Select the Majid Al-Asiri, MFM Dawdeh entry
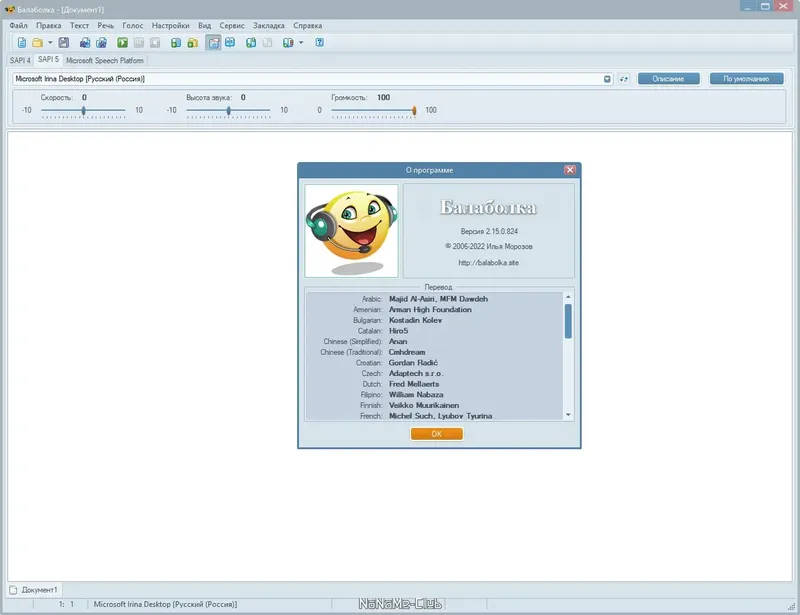 tap(438, 299)
